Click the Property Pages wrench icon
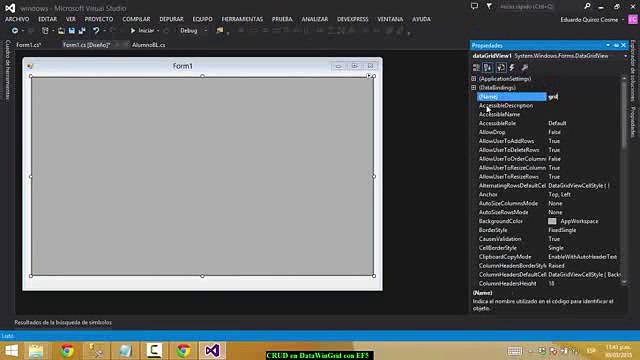The height and width of the screenshot is (360, 640). [525, 68]
